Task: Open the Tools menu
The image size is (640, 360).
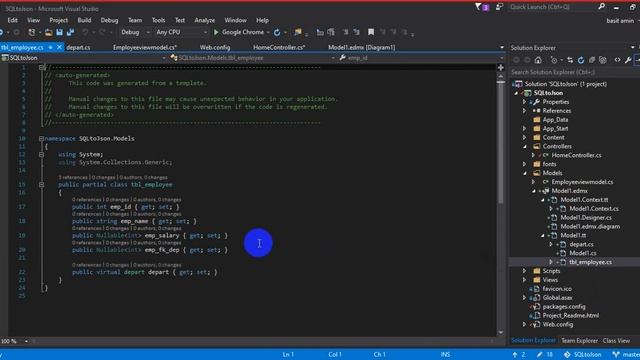Action: pos(158,20)
